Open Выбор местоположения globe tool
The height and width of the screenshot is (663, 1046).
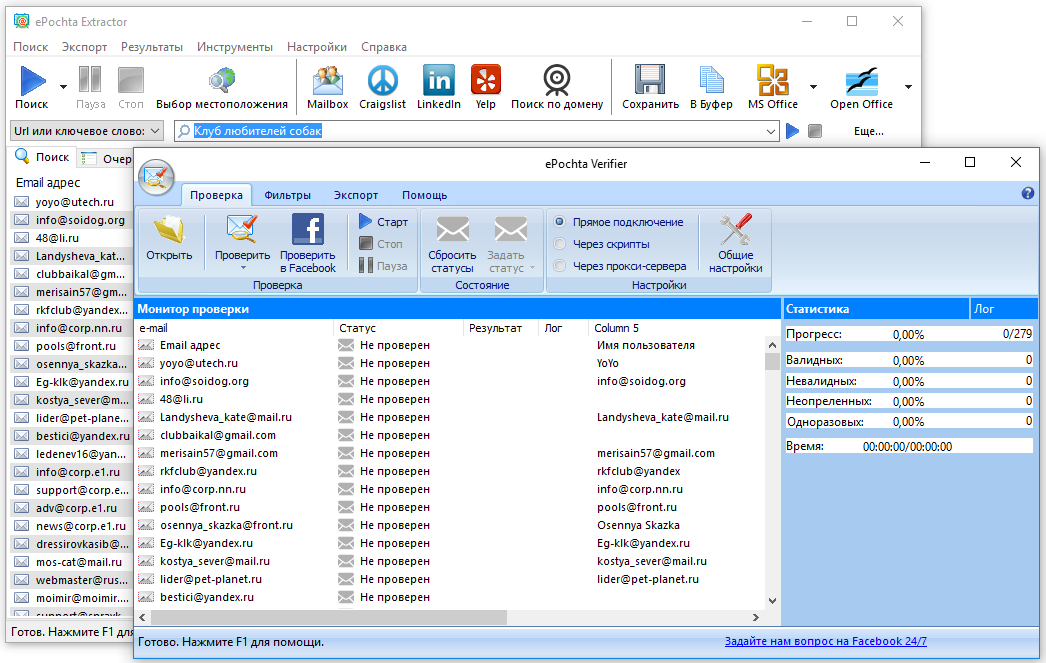click(x=222, y=80)
